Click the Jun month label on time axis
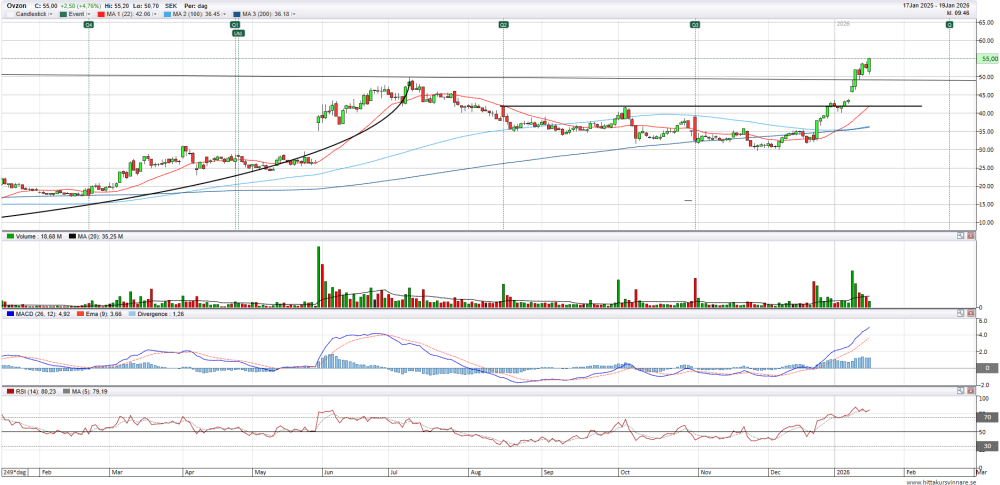Viewport: 1000px width, 485px height. 328,473
